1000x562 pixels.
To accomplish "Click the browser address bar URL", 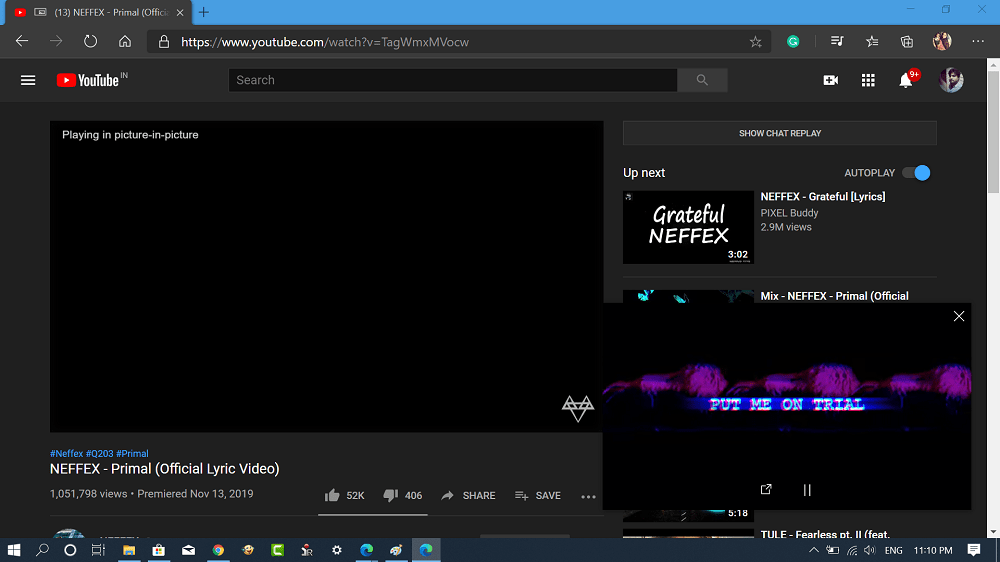I will coord(325,42).
